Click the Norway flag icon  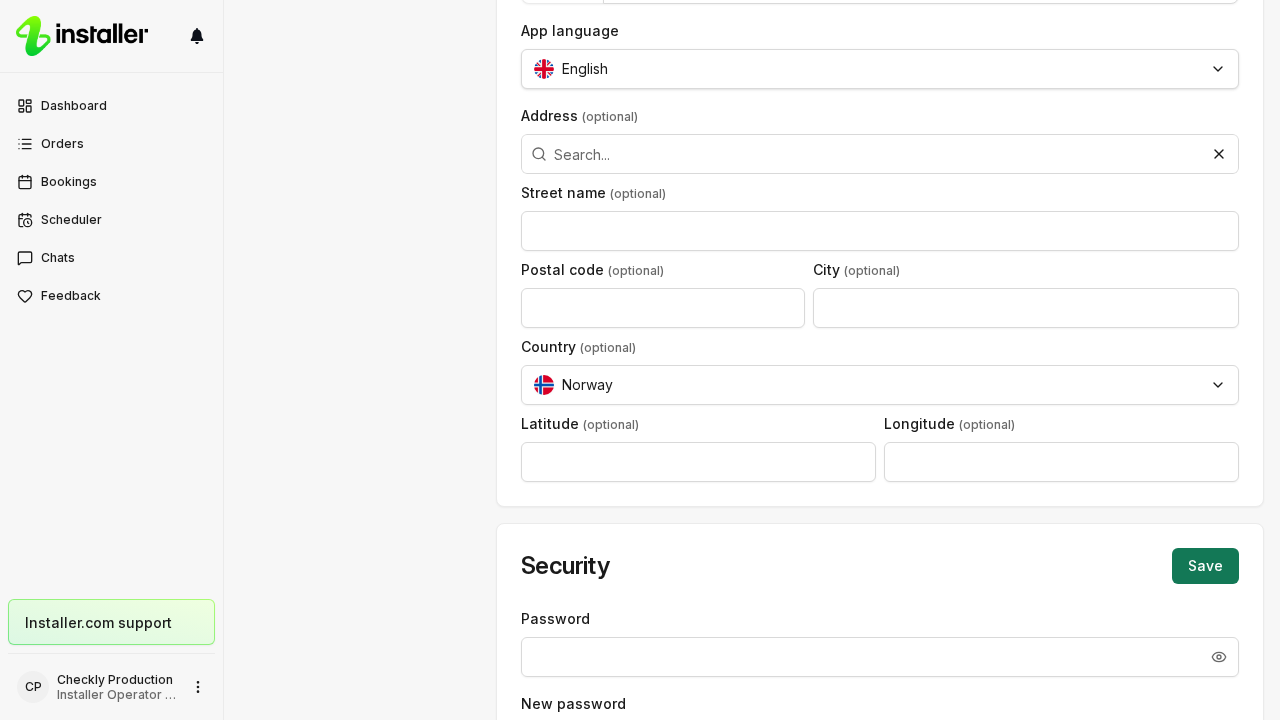544,385
